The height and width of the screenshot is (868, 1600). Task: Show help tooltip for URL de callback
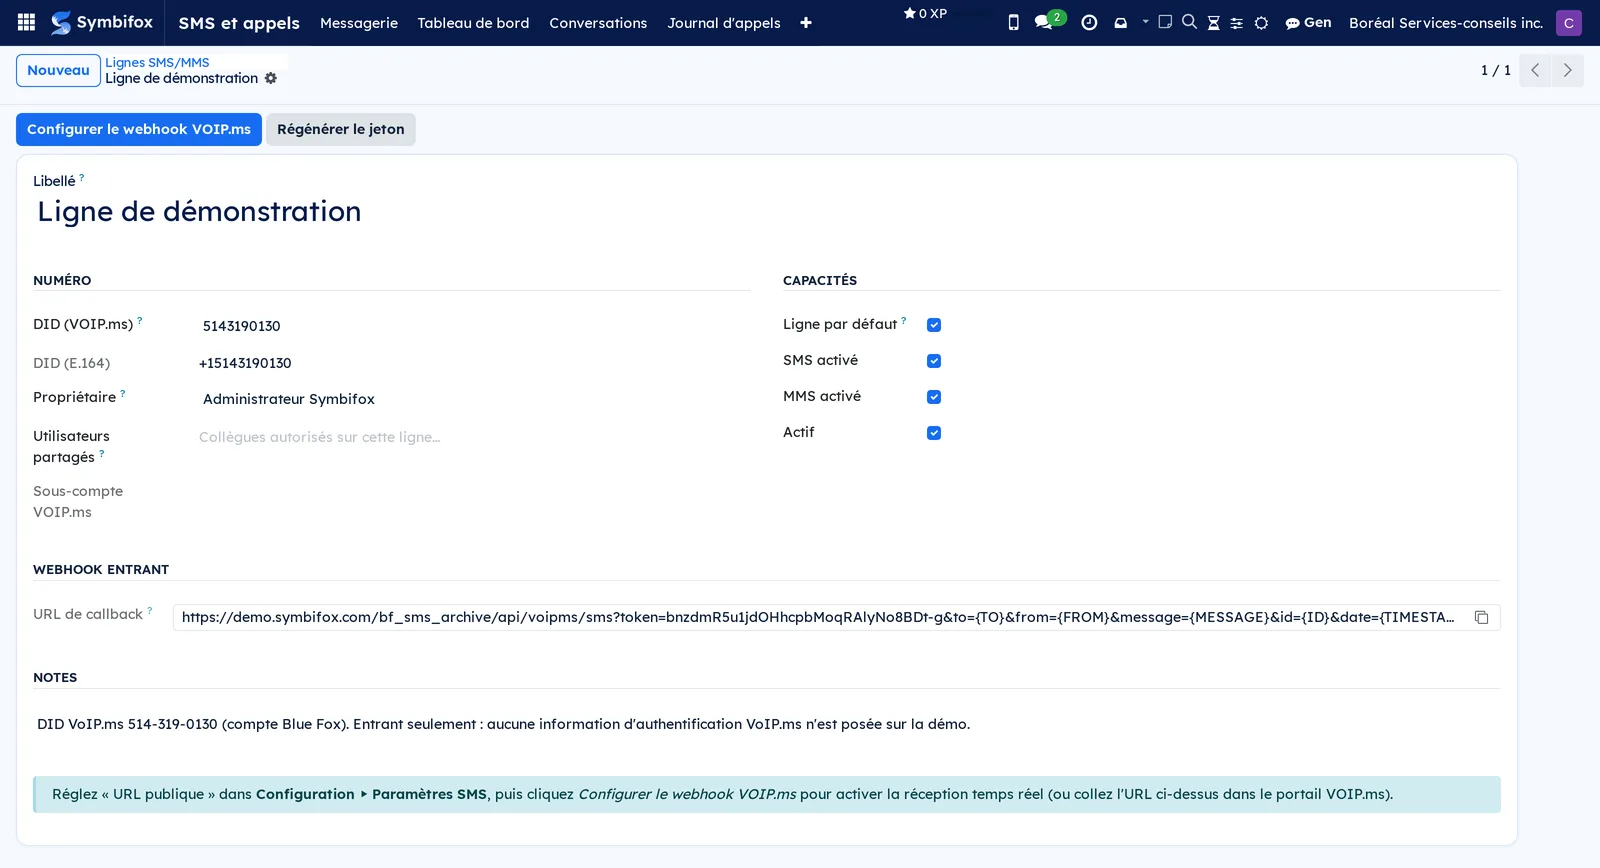pos(150,610)
